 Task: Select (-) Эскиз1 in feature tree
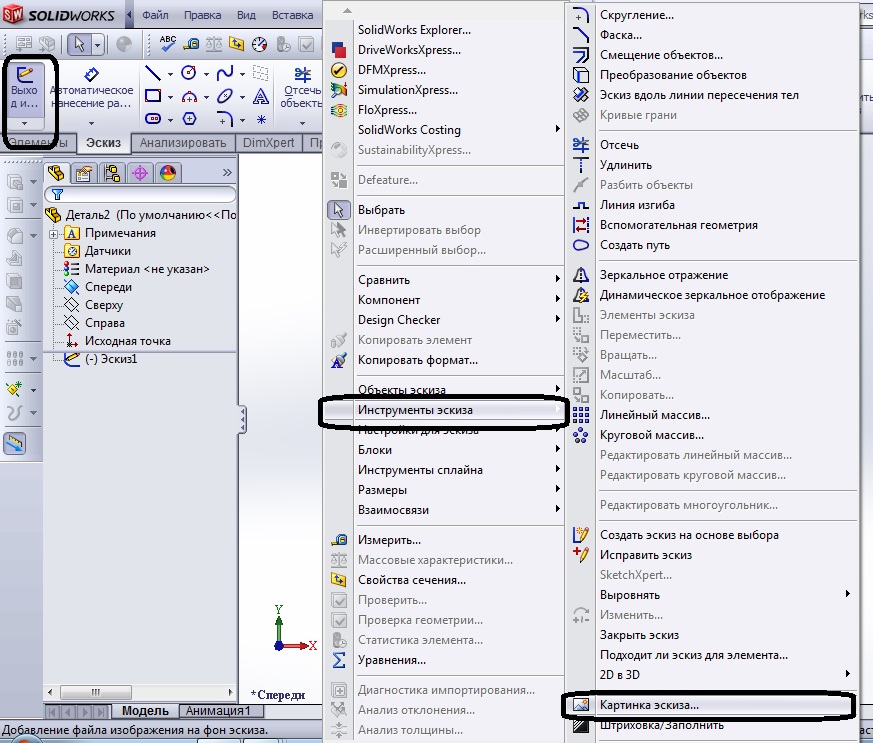pyautogui.click(x=110, y=359)
